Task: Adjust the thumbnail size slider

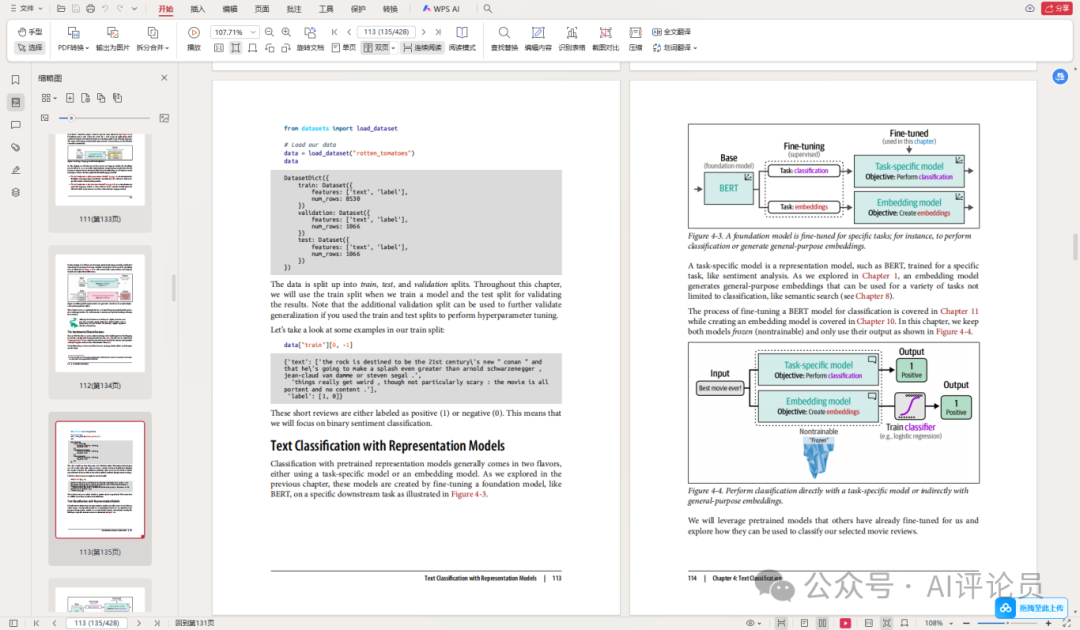Action: click(x=103, y=118)
